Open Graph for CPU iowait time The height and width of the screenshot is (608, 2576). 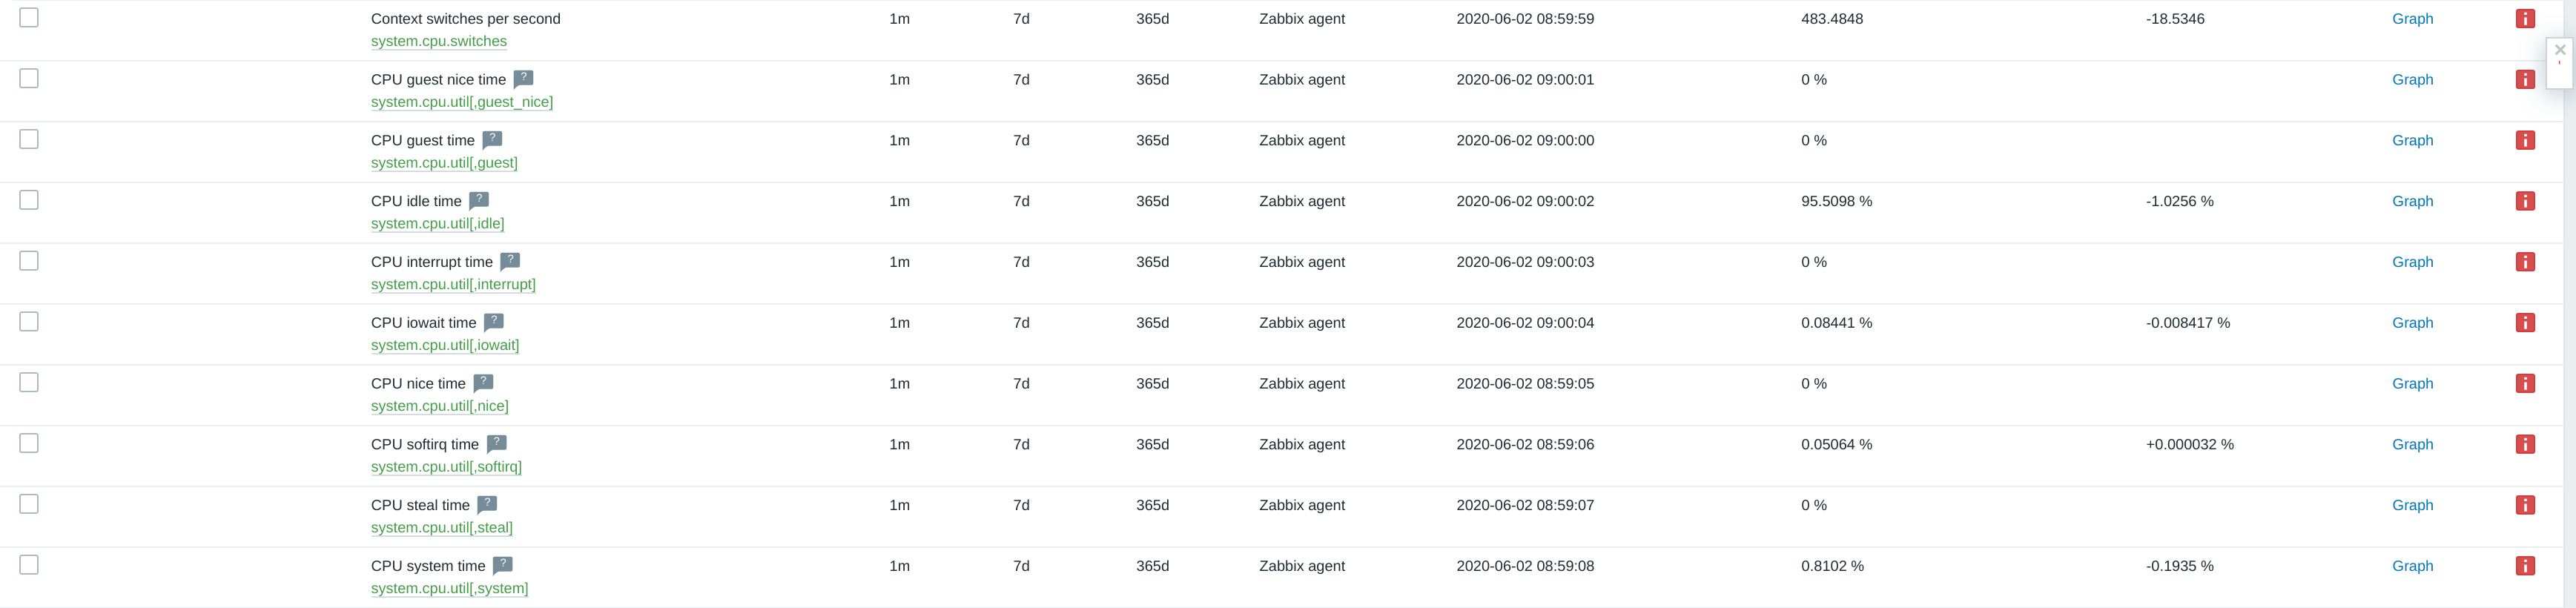2412,323
